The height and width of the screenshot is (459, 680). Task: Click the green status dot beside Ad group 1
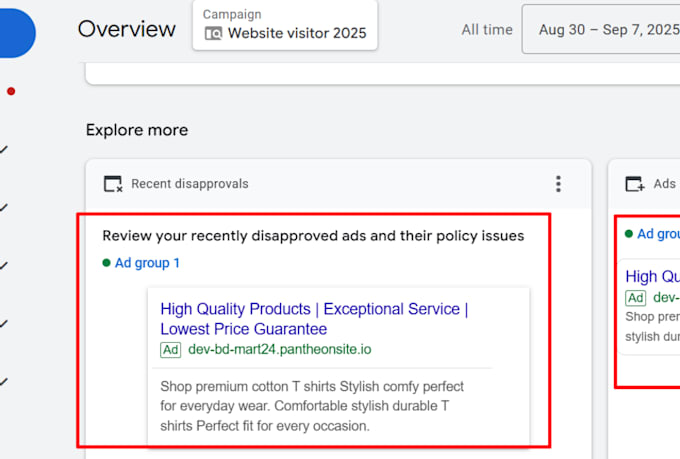pos(106,262)
